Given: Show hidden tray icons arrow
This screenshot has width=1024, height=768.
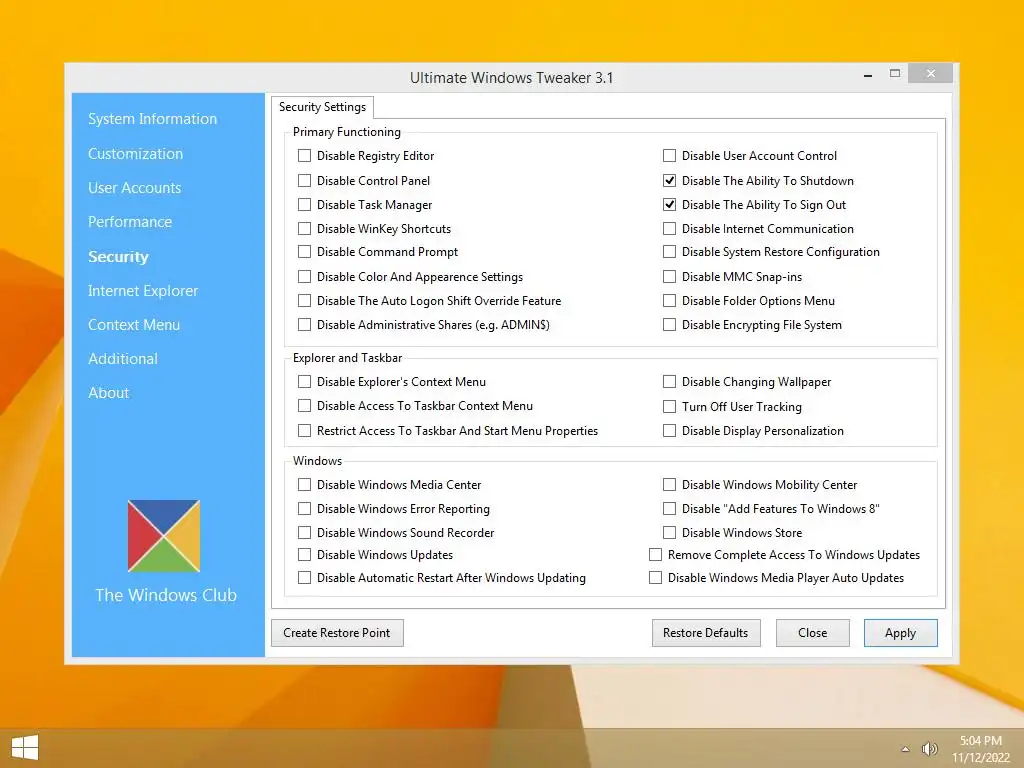Looking at the screenshot, I should pyautogui.click(x=905, y=749).
